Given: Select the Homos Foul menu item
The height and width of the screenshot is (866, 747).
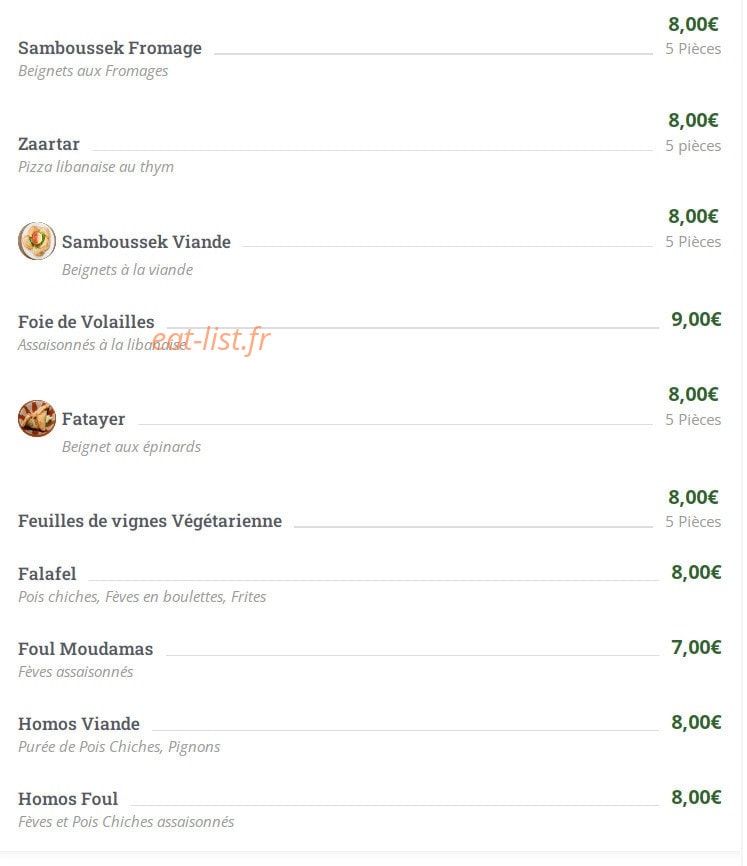Looking at the screenshot, I should [x=68, y=799].
